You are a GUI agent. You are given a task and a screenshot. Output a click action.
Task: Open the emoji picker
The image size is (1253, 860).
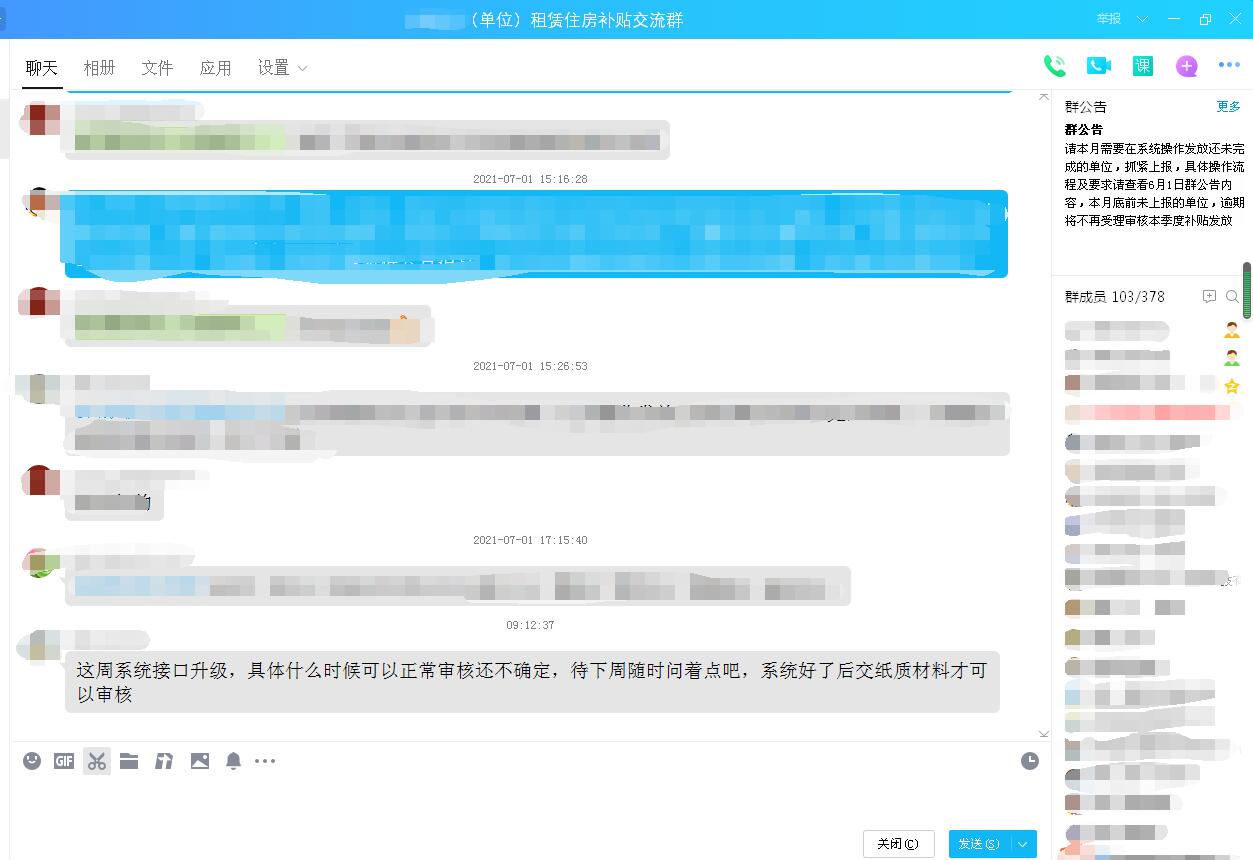32,761
